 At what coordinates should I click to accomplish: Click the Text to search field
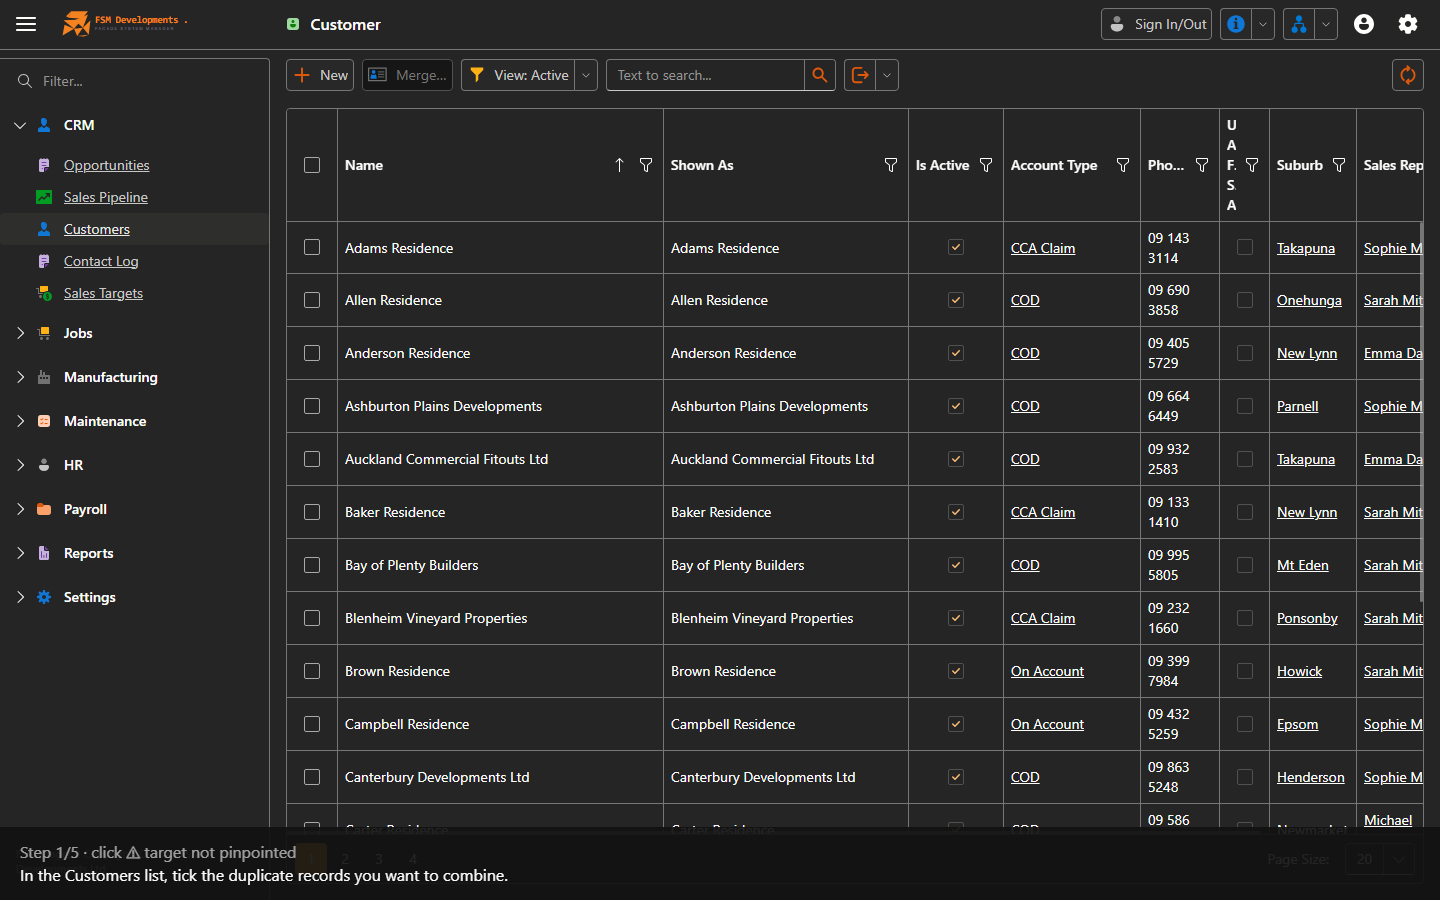[705, 75]
